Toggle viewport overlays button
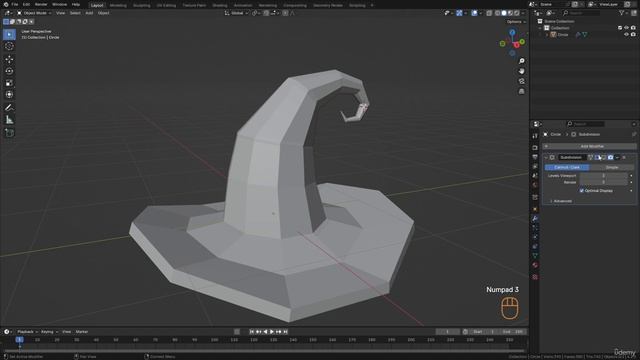The image size is (640, 360). click(474, 13)
